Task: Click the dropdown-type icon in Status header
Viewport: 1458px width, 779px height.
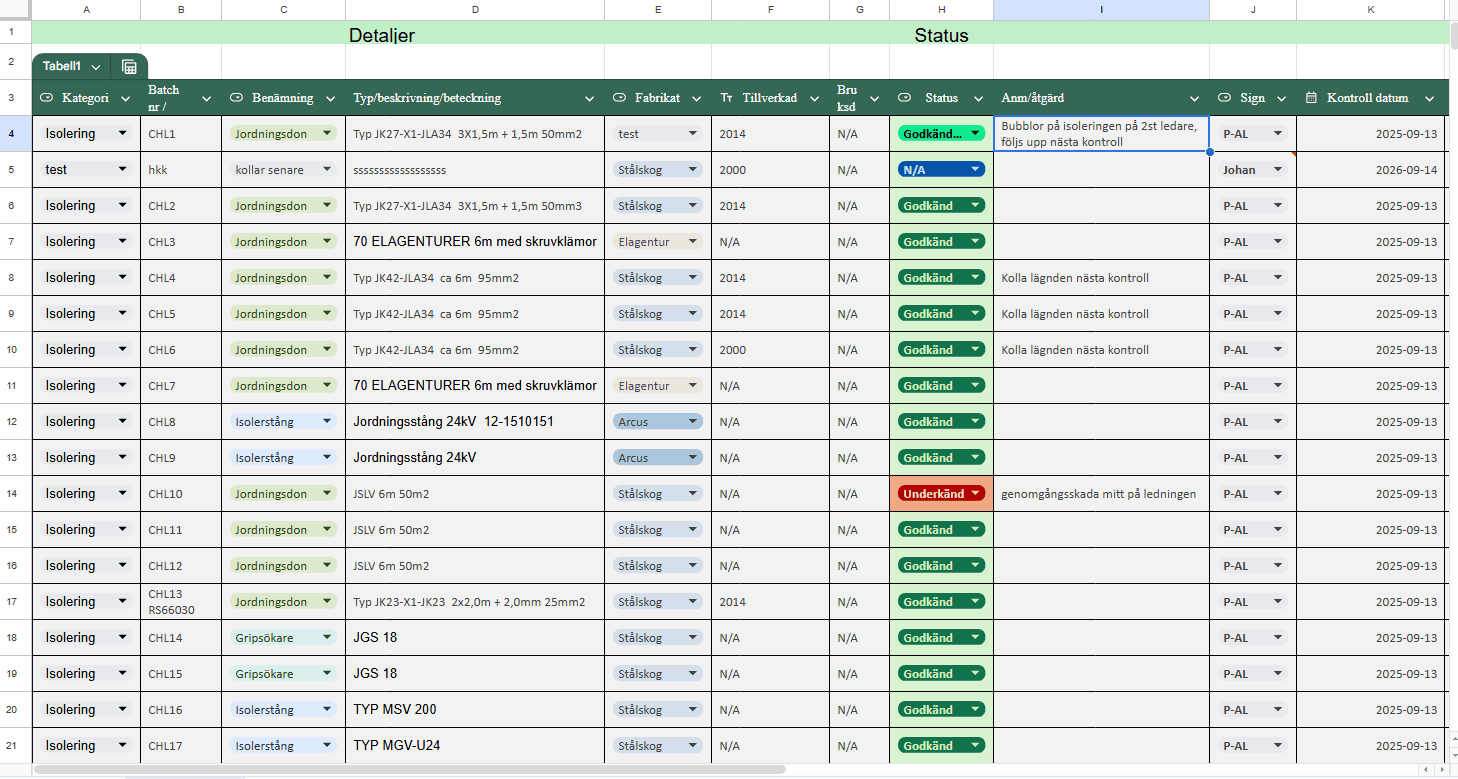Action: click(x=904, y=98)
